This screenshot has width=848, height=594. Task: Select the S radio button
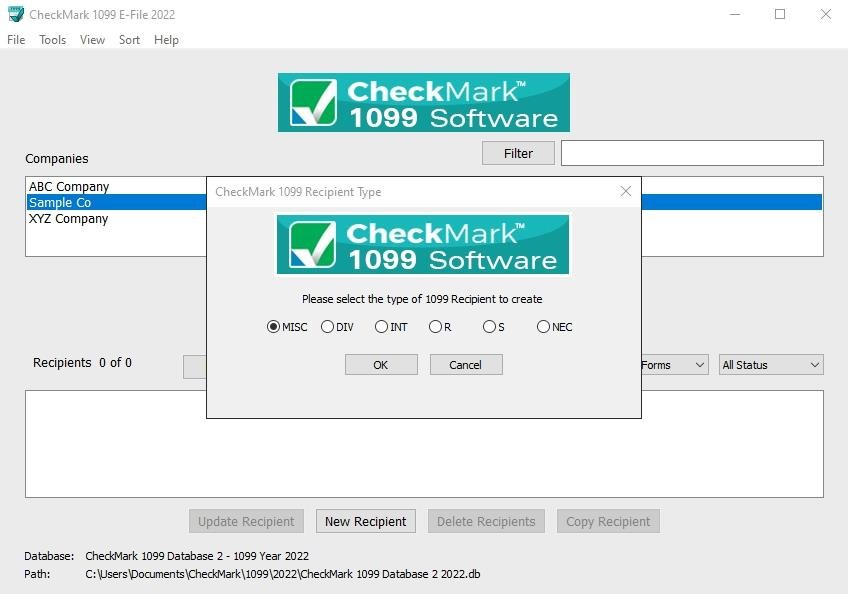[489, 327]
